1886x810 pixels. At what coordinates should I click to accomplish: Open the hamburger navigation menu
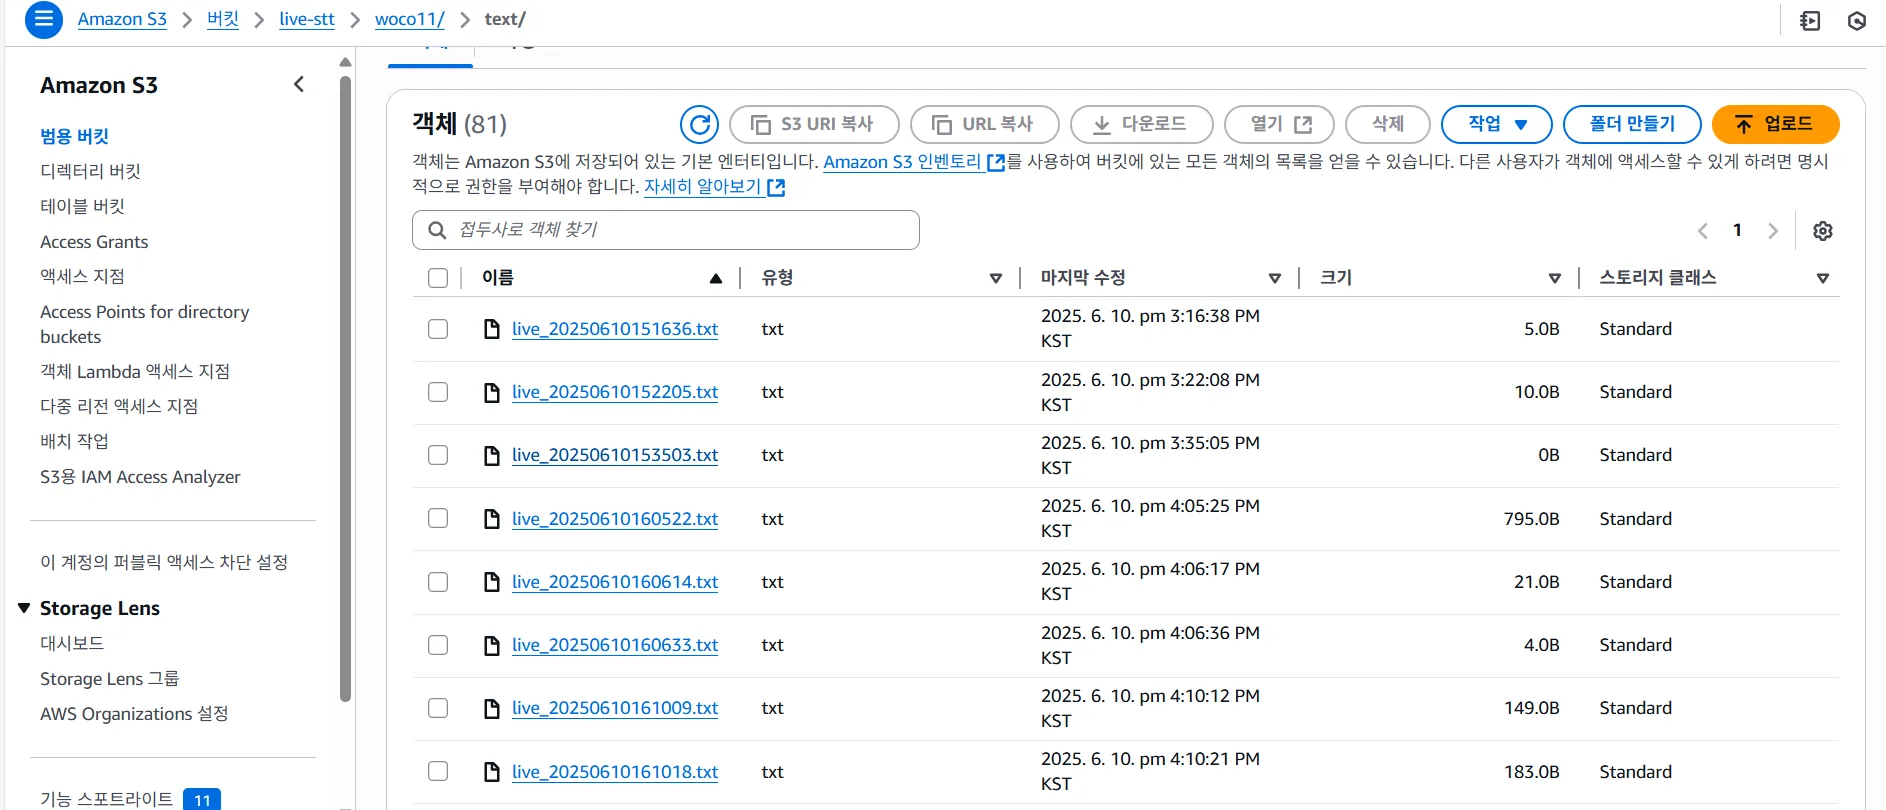43,19
